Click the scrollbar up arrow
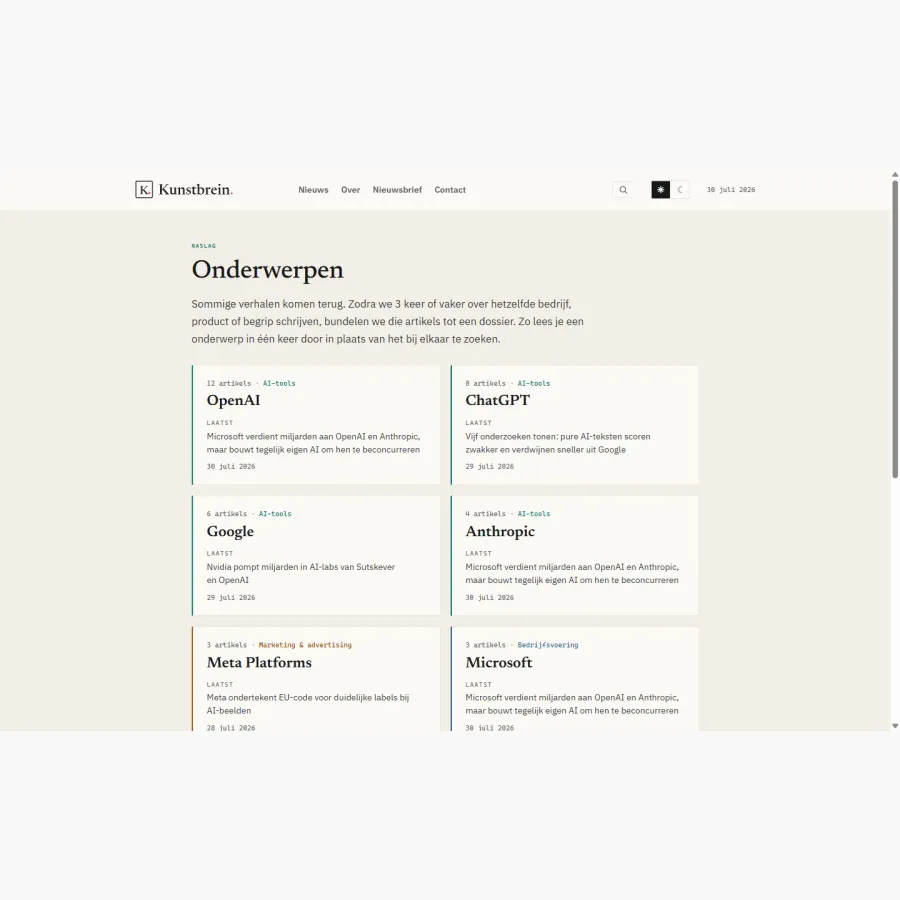 pyautogui.click(x=895, y=174)
